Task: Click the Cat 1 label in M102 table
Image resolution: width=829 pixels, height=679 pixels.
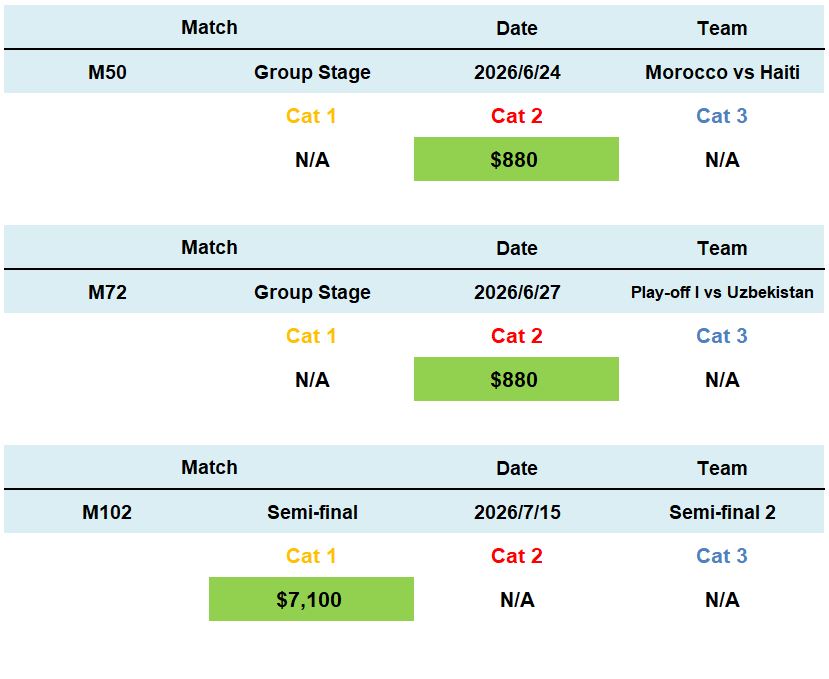Action: coord(311,556)
